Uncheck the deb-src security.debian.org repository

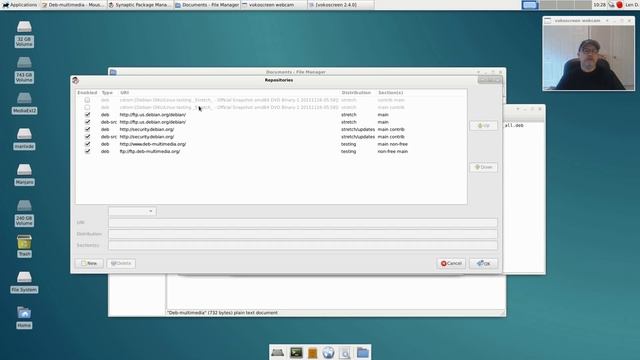pos(87,137)
